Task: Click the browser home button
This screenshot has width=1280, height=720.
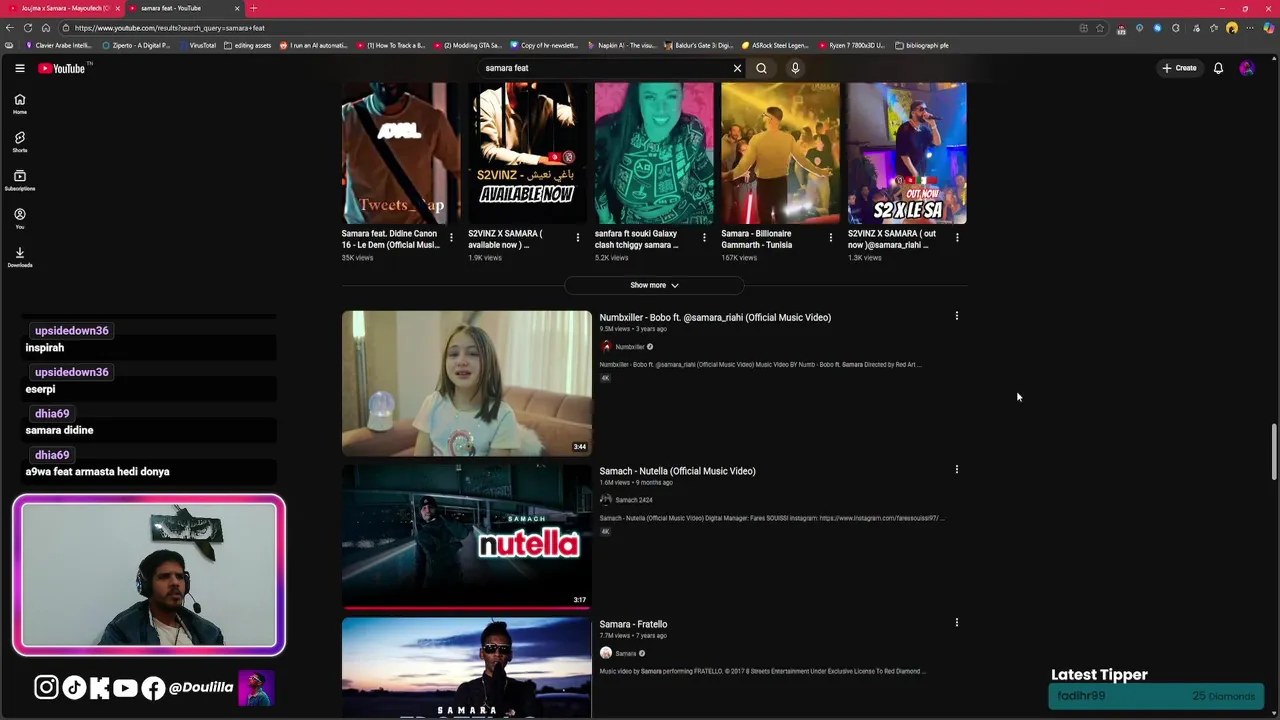Action: [x=45, y=28]
